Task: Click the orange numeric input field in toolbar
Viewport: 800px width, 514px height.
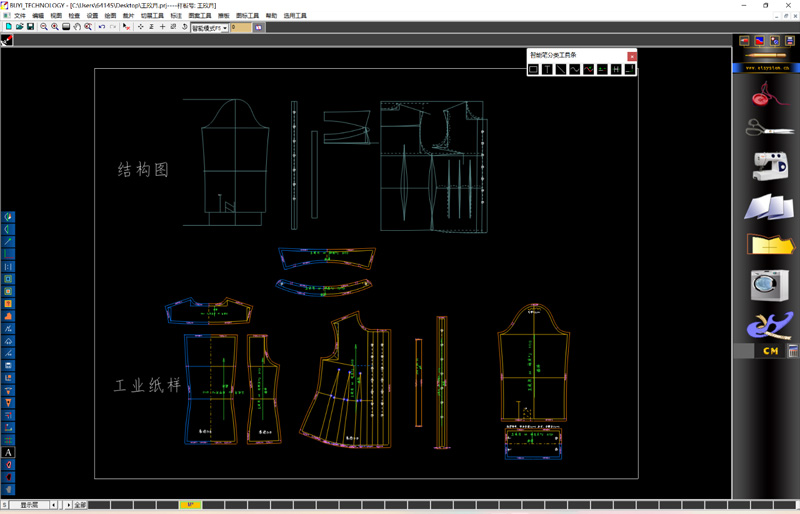Action: tap(241, 28)
